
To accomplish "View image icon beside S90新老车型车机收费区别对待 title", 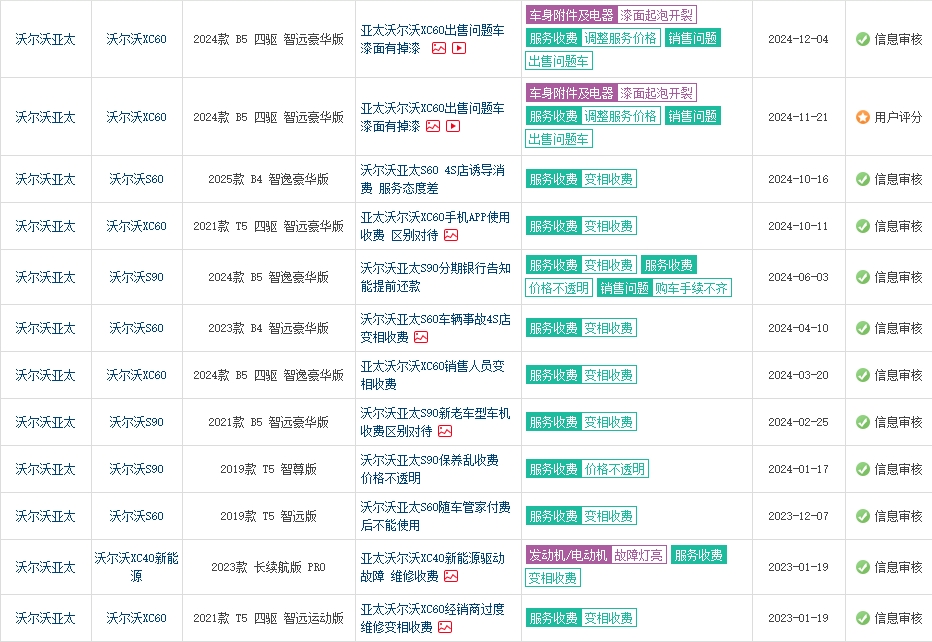I will click(x=445, y=431).
